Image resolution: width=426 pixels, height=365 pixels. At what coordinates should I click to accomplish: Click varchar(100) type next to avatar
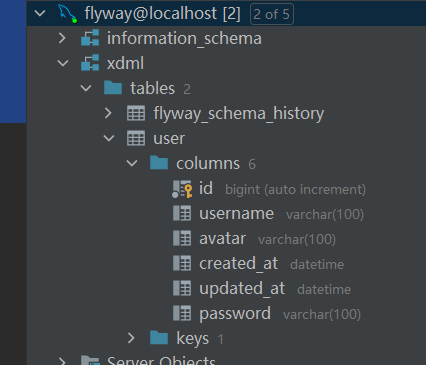[x=297, y=239]
